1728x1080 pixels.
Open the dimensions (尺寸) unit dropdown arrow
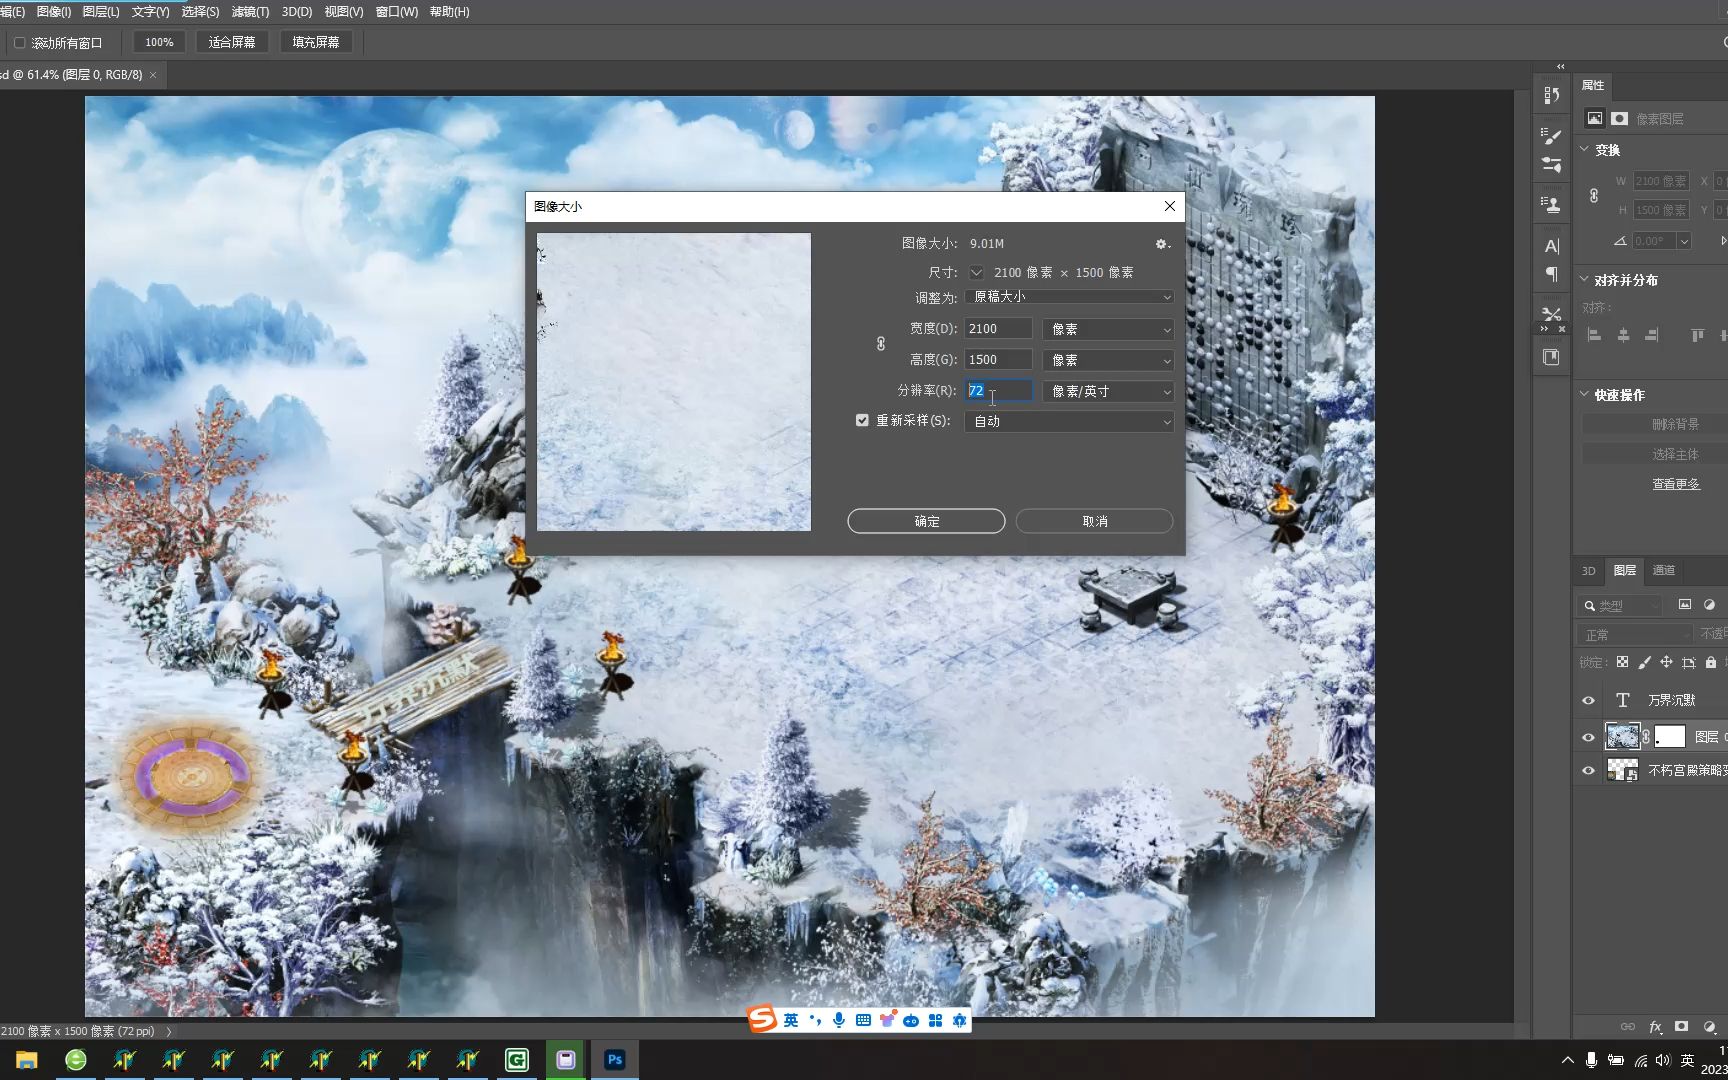click(x=976, y=272)
